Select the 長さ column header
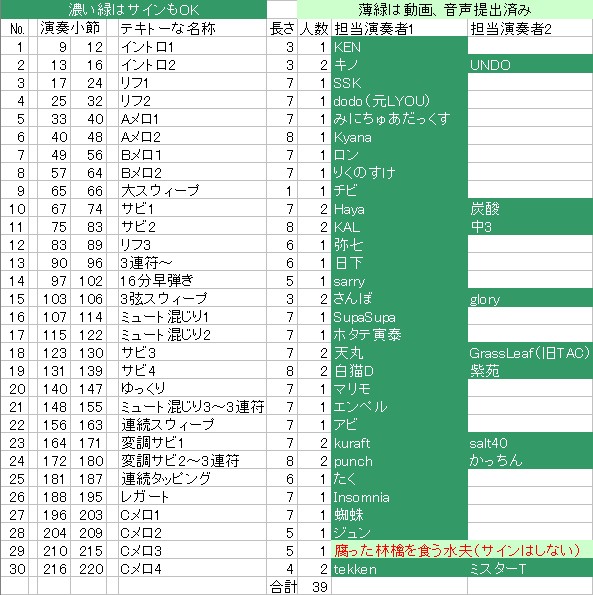 282,29
